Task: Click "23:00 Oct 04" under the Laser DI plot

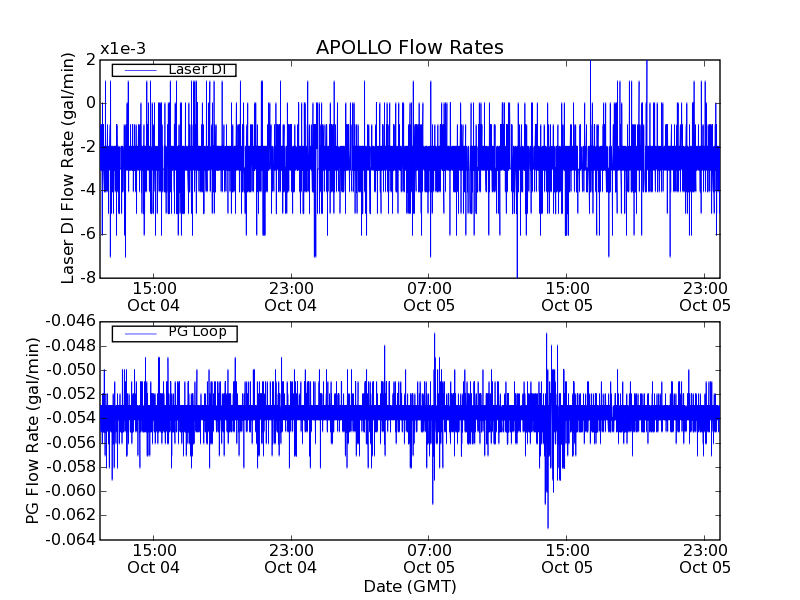Action: 291,297
